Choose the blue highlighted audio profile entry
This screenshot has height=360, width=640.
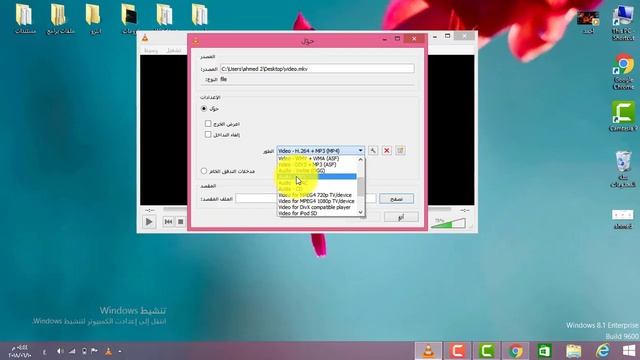317,176
